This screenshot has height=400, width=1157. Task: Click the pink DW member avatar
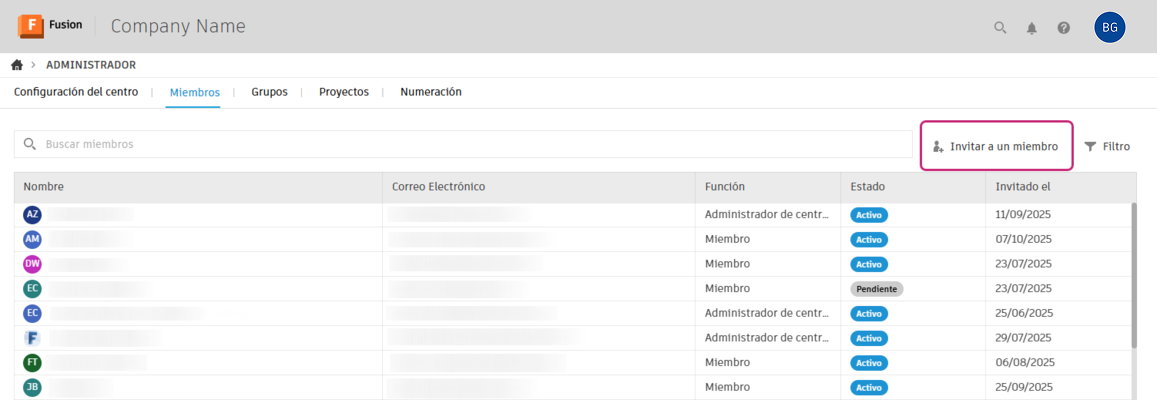click(x=32, y=264)
